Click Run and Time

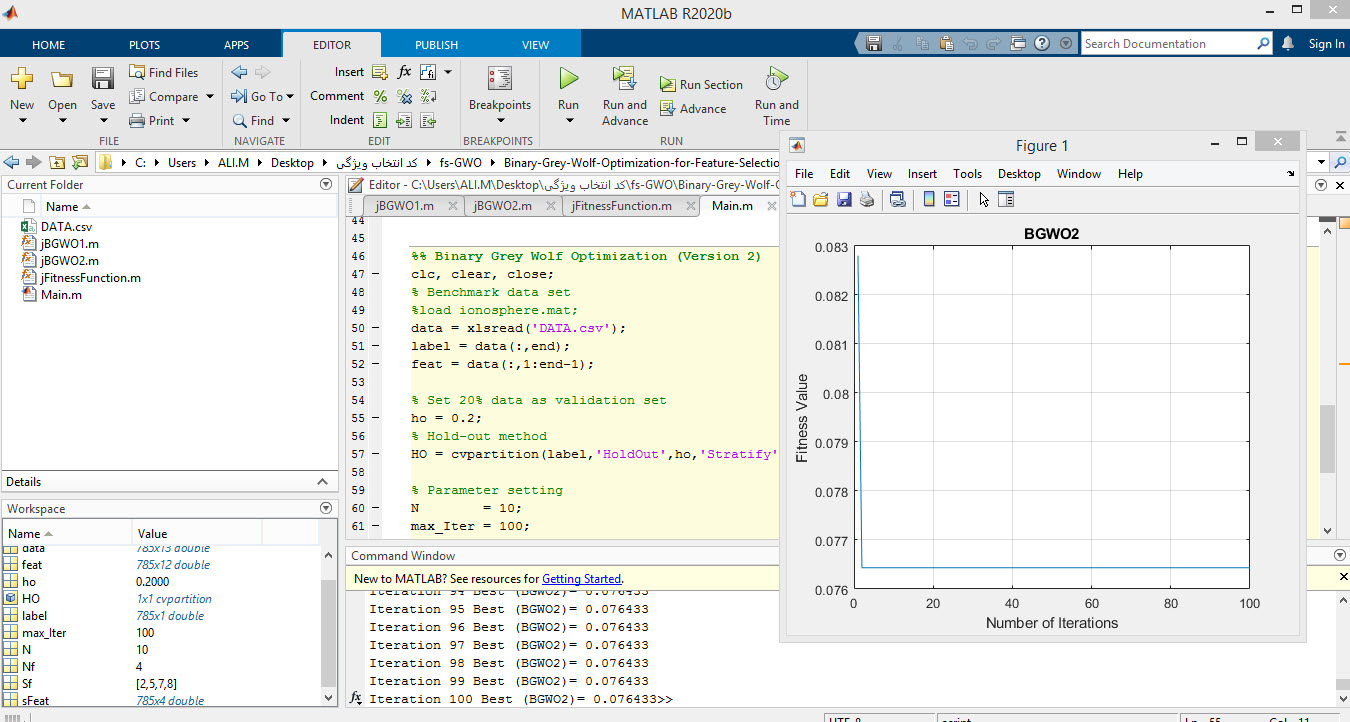[776, 96]
